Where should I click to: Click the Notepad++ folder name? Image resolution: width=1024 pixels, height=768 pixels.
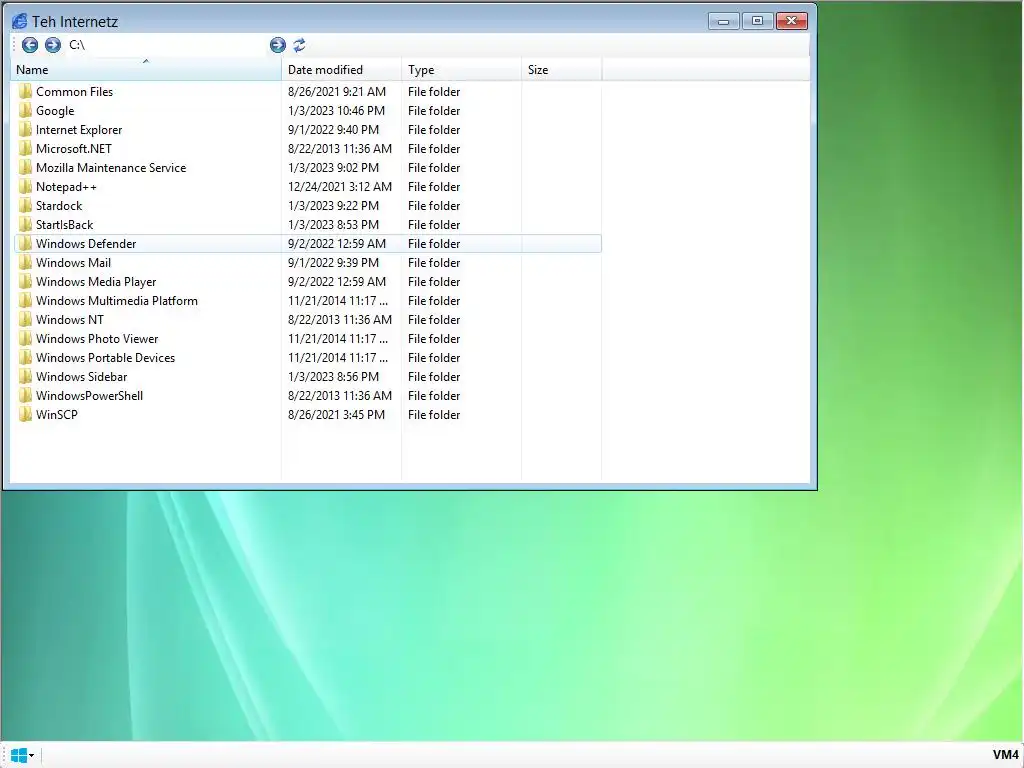66,186
